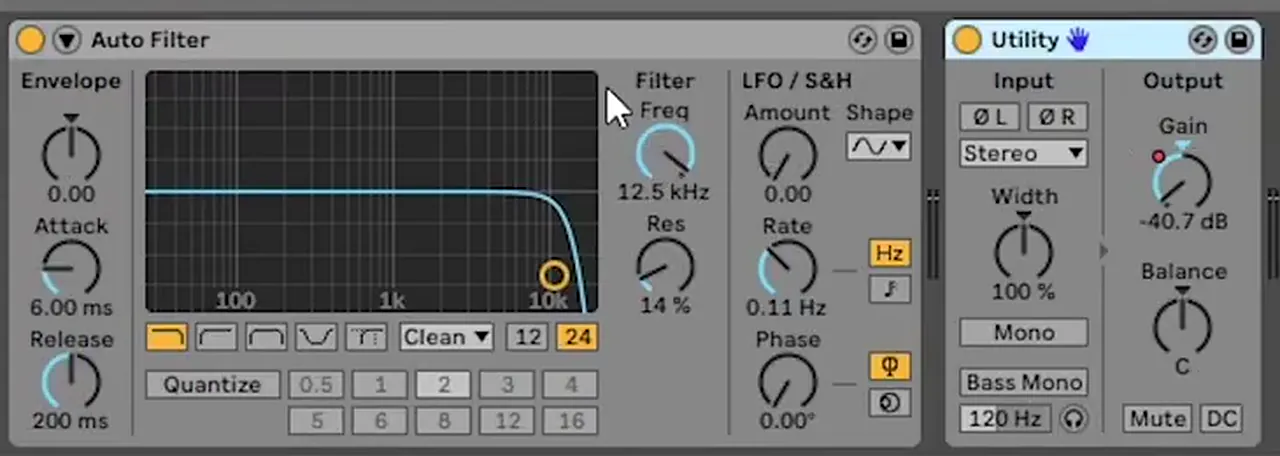Viewport: 1280px width, 456px height.
Task: Click the yellow filter frequency handle in display
Action: pos(554,275)
